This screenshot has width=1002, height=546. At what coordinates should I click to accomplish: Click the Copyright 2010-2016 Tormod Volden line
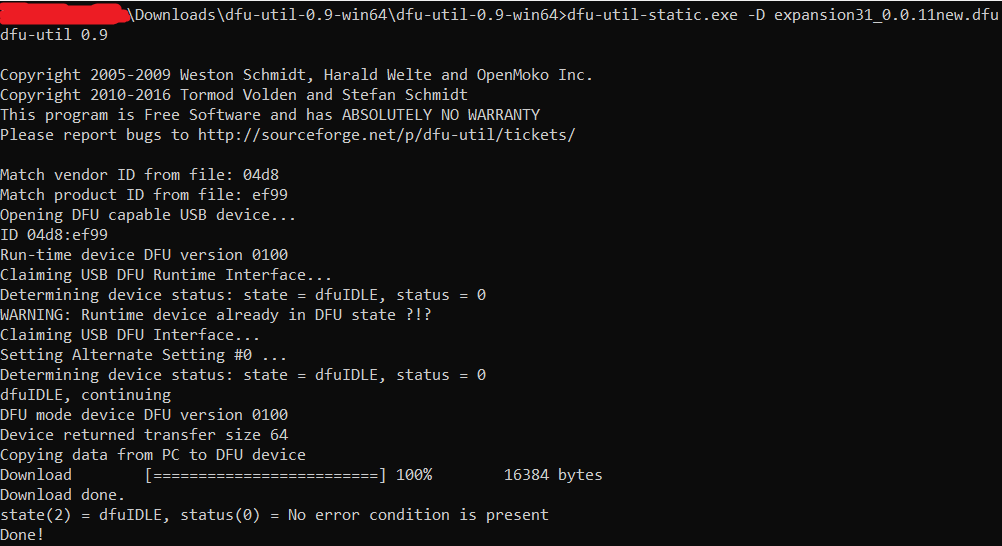(233, 95)
